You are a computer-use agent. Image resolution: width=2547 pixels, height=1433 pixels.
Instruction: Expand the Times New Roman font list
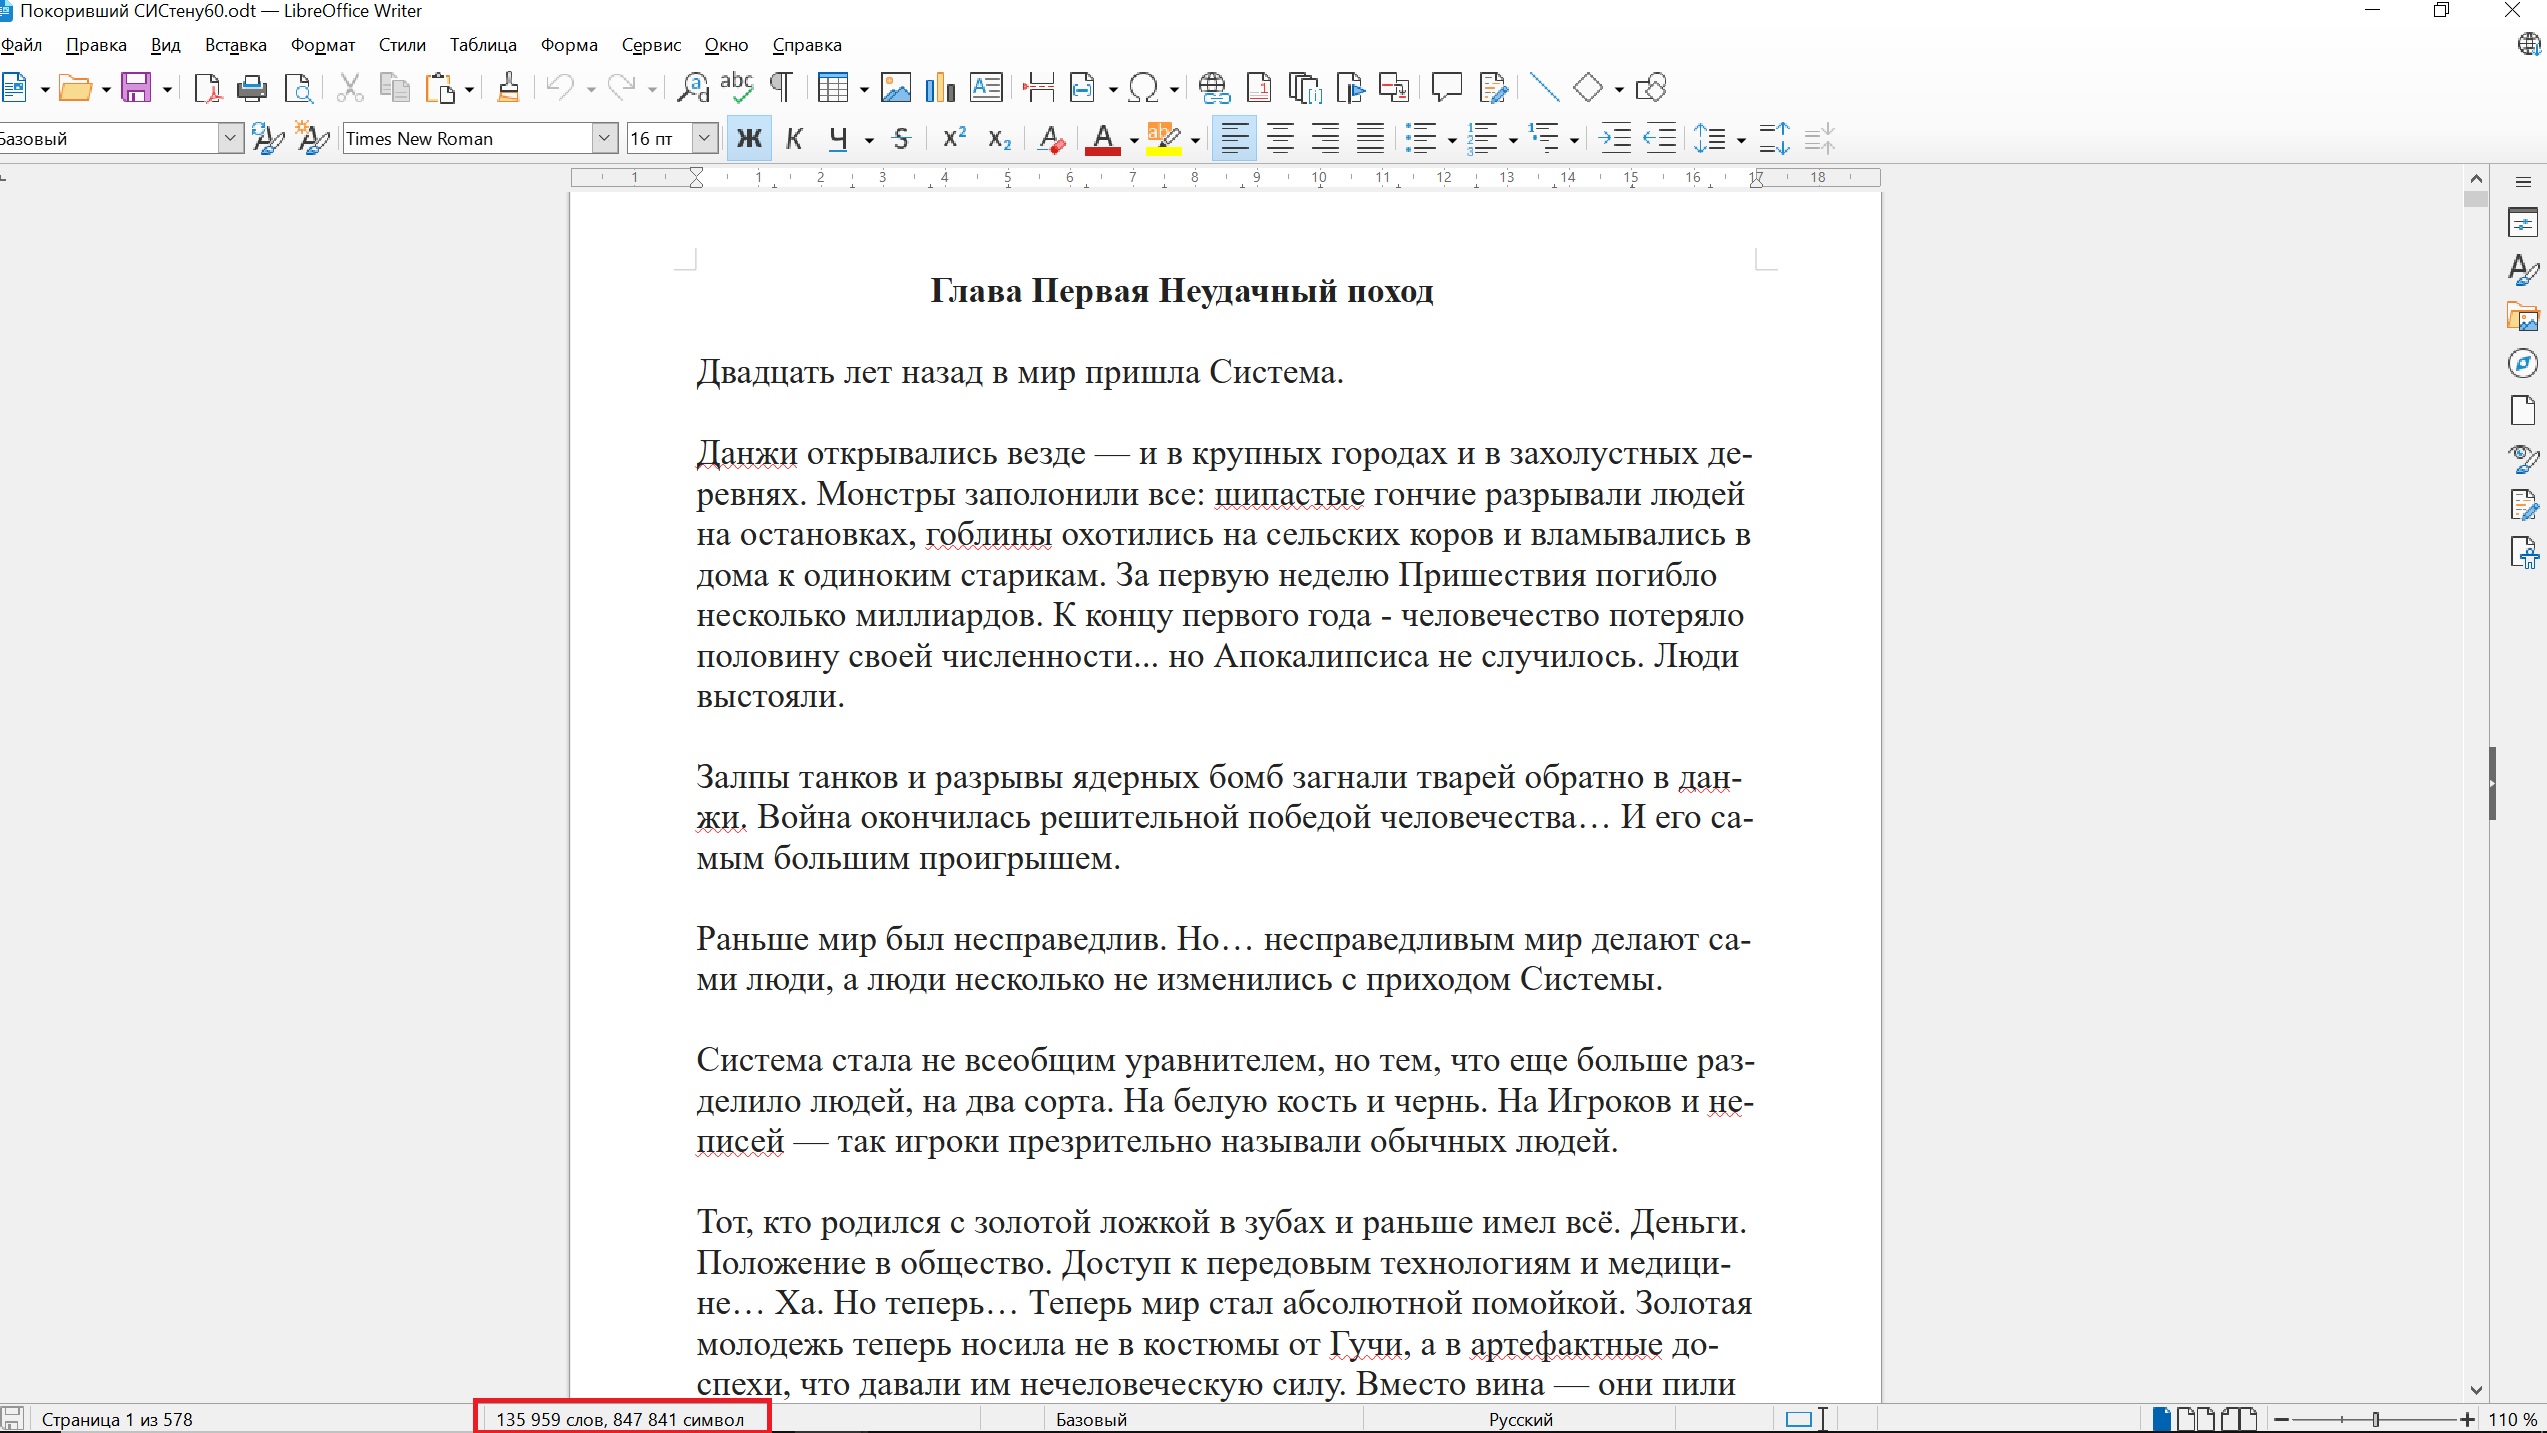pos(605,138)
